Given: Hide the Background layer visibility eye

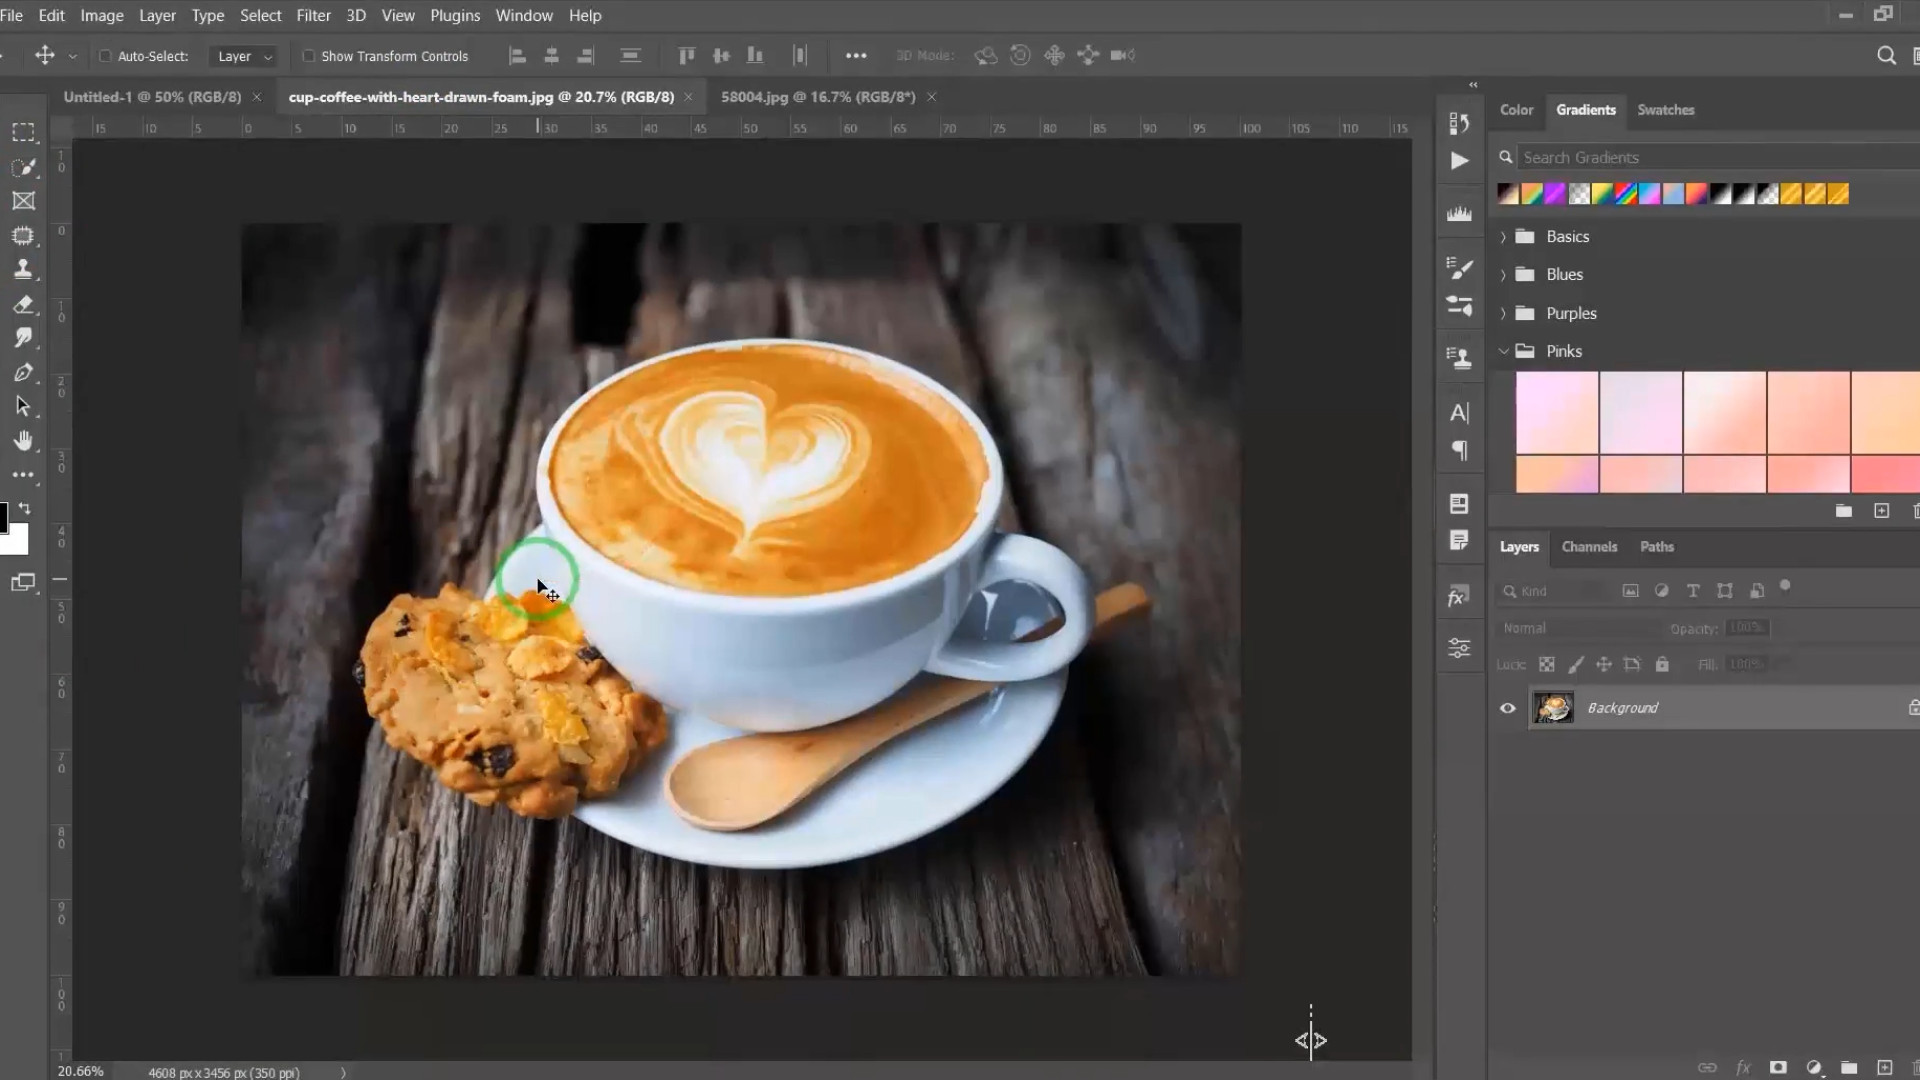Looking at the screenshot, I should (x=1507, y=708).
